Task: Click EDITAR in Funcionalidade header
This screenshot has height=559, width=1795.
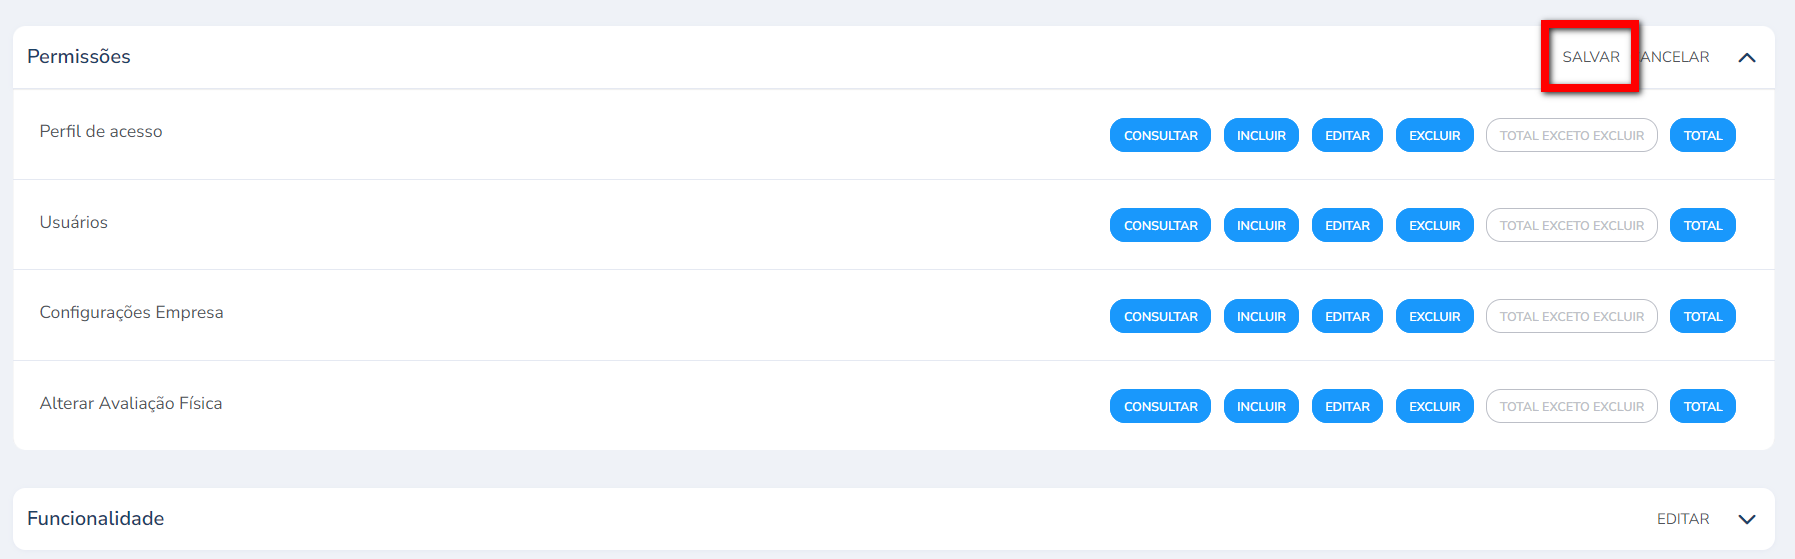Action: [1683, 519]
